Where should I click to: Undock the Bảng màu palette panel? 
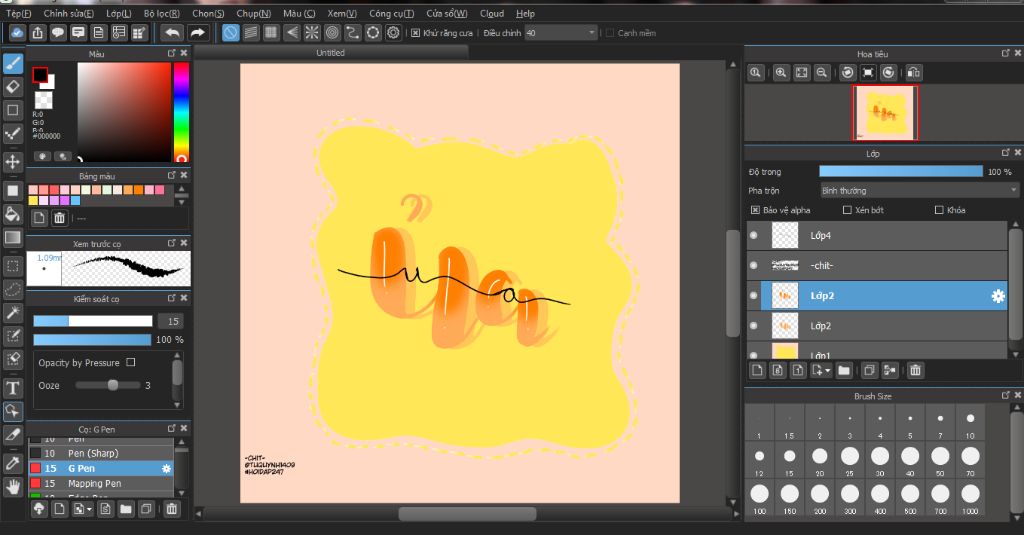(171, 175)
